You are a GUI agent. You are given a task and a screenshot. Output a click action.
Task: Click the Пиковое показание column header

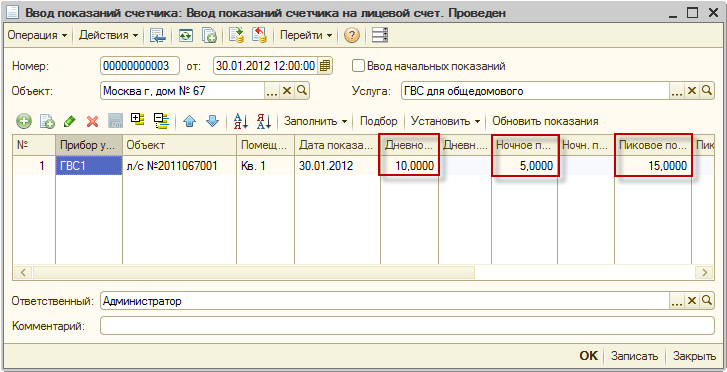click(653, 146)
